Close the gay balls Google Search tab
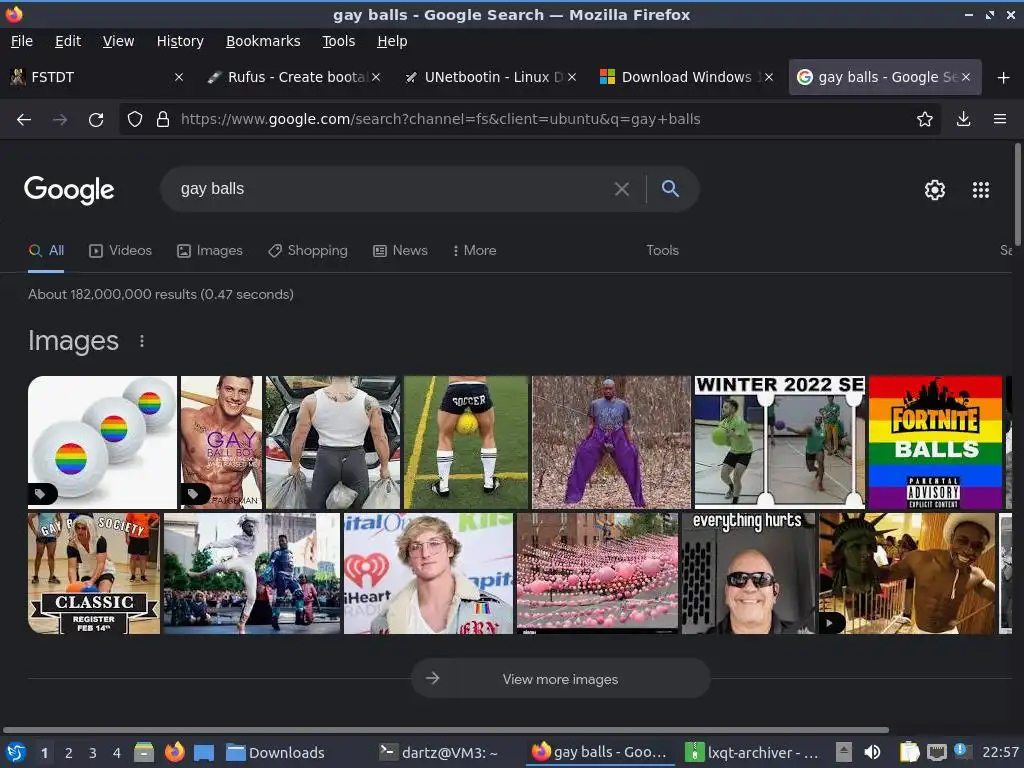1024x768 pixels. [966, 77]
